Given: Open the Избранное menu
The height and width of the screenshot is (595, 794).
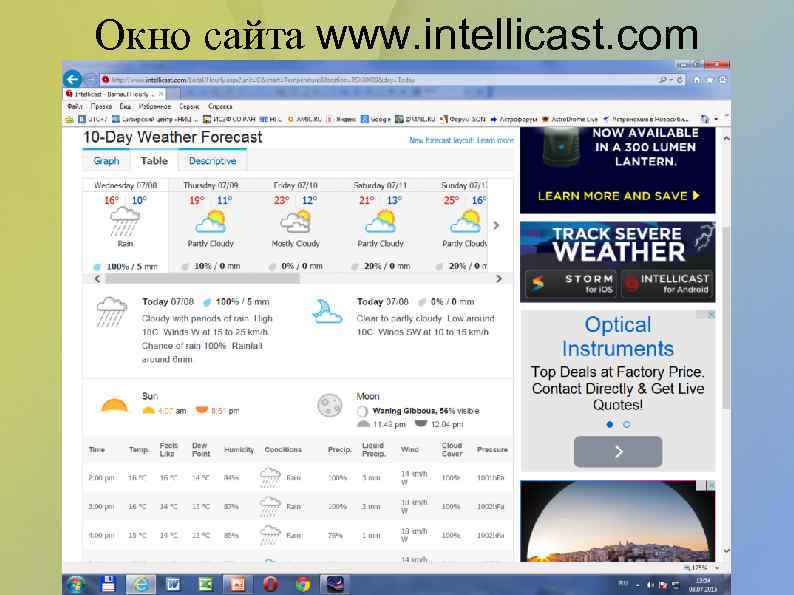Looking at the screenshot, I should [155, 106].
